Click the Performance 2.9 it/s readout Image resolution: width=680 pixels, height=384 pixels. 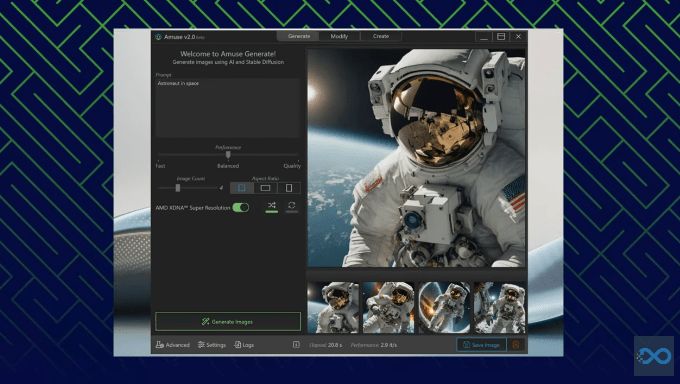coord(374,345)
